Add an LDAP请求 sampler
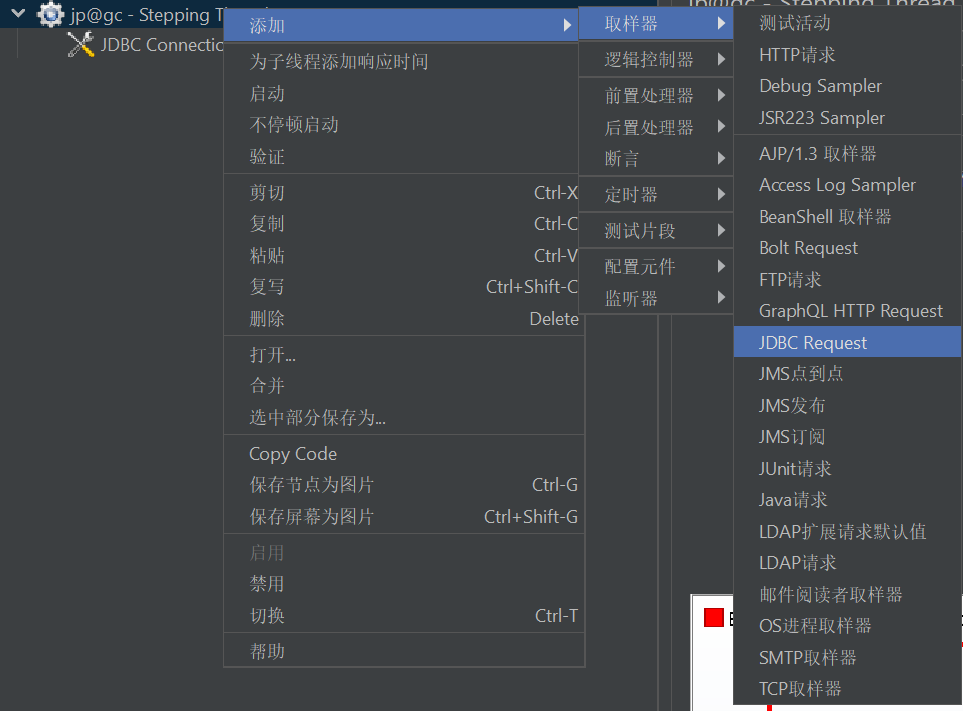Screen dimensions: 963x711 [848, 563]
